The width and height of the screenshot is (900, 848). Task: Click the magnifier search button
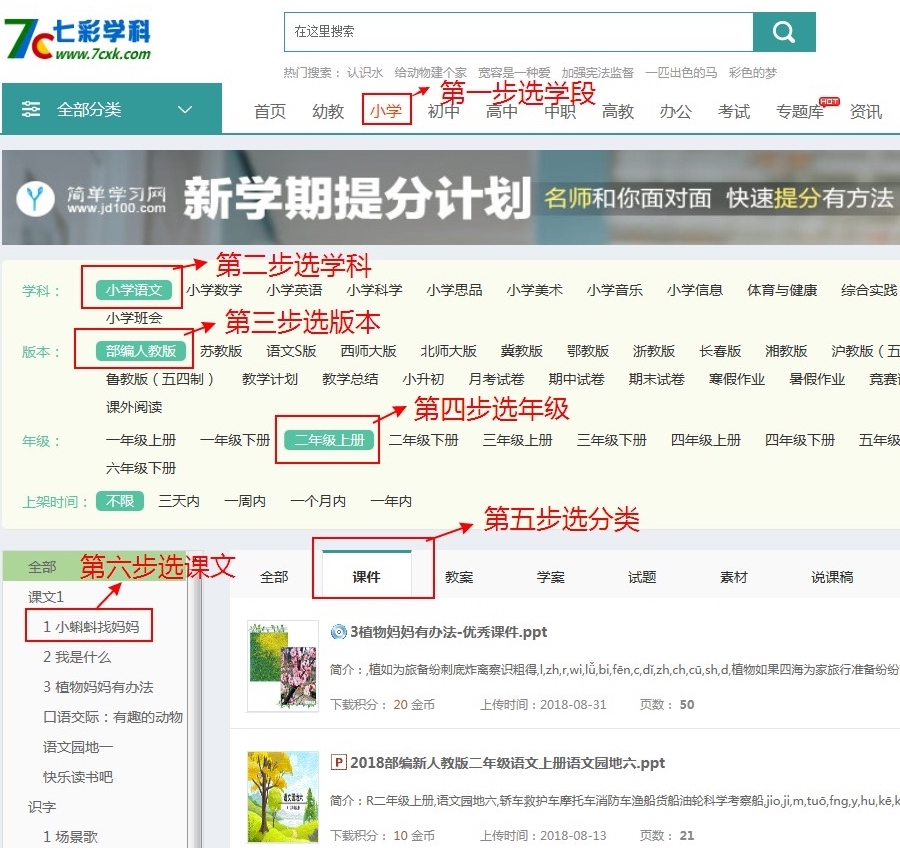click(x=784, y=32)
